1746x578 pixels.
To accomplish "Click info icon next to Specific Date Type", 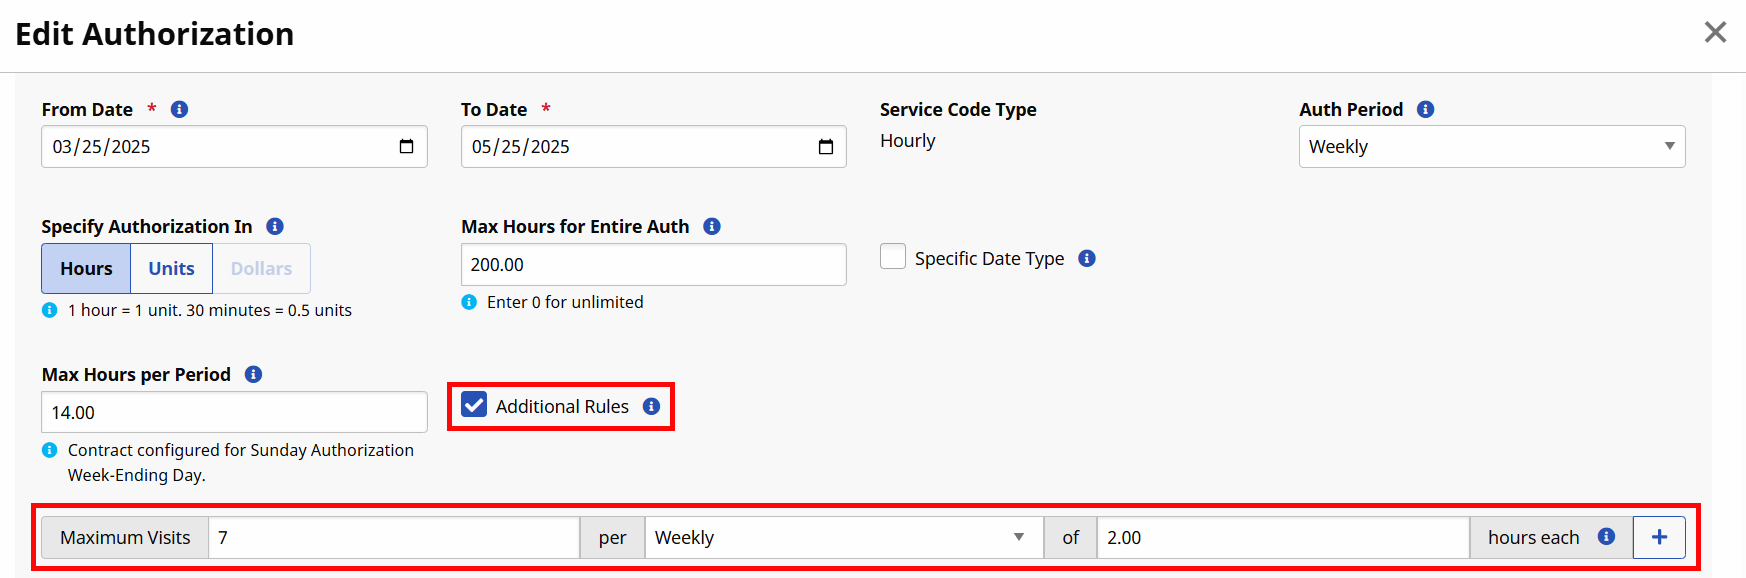I will [1087, 259].
